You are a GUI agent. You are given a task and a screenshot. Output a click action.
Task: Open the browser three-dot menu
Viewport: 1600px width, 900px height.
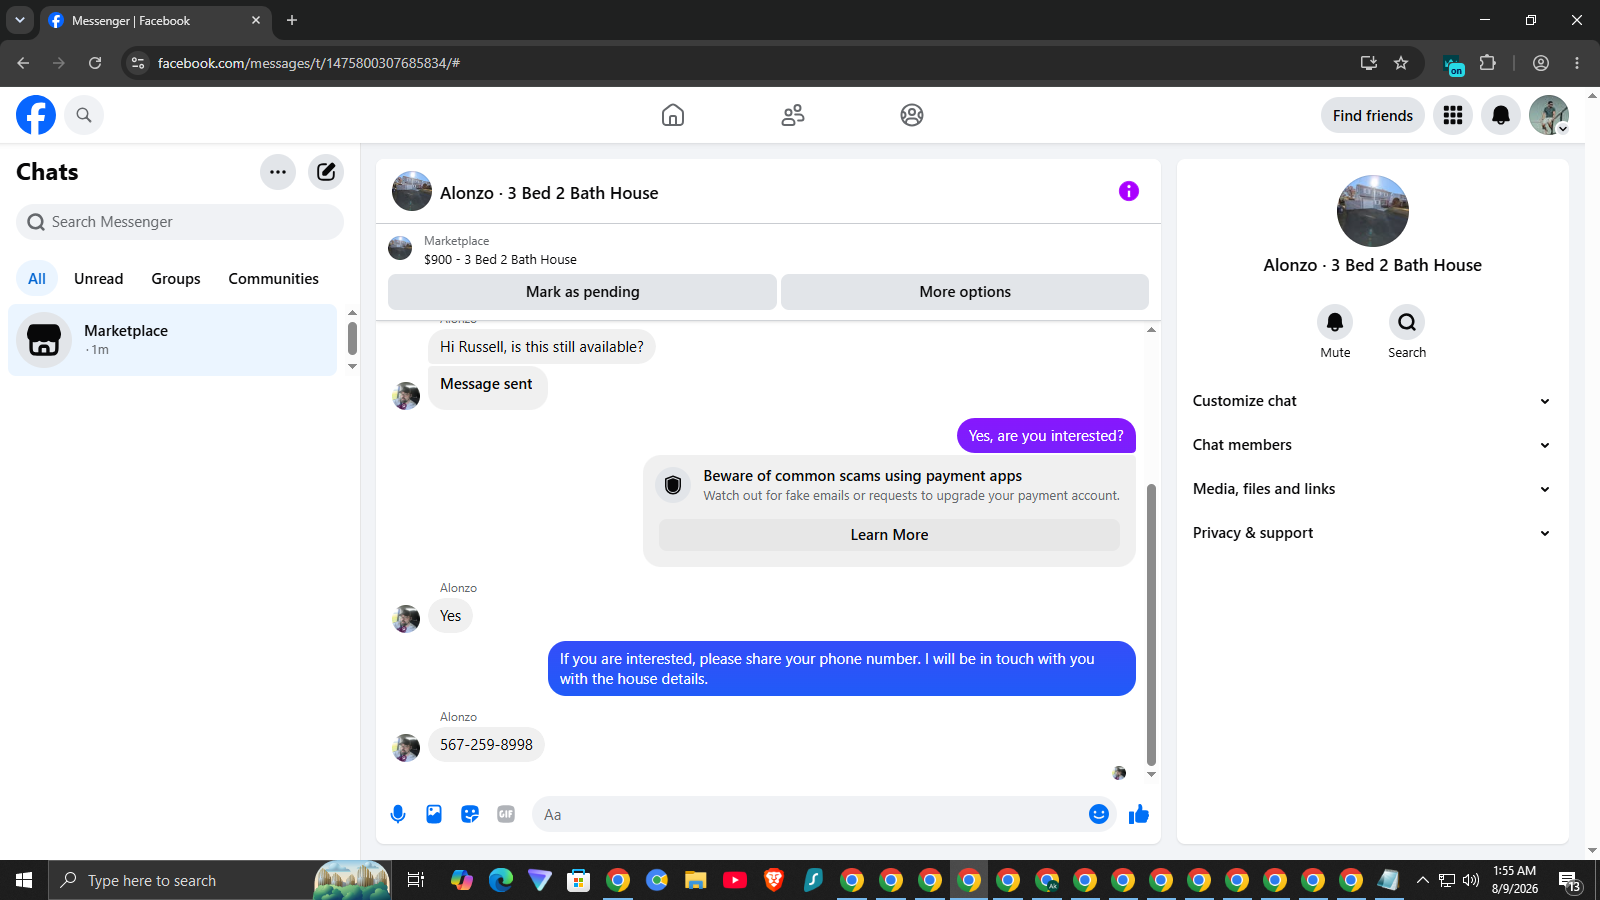tap(1577, 63)
